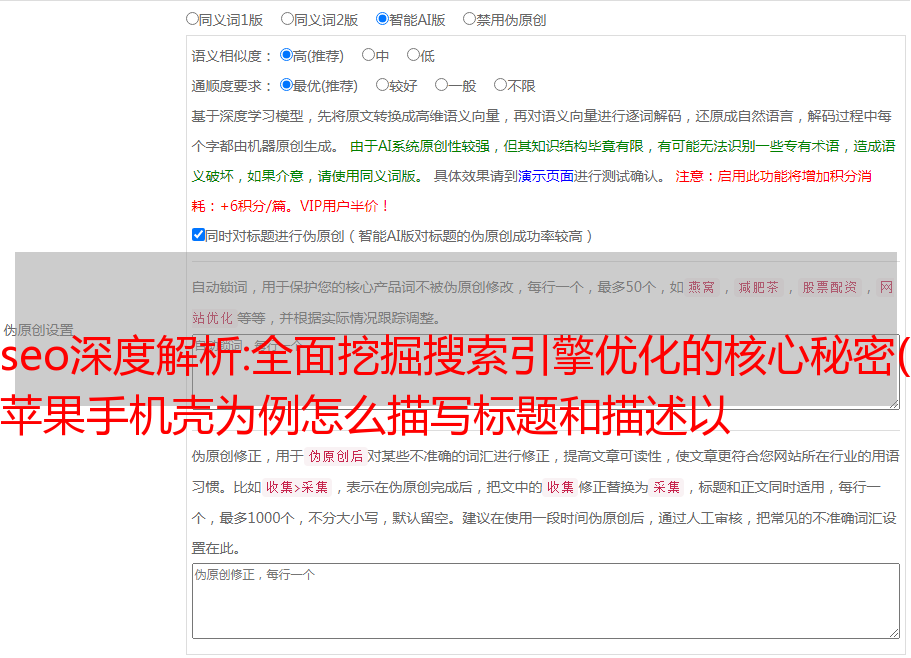Click the 语义相似度： label

[x=232, y=56]
